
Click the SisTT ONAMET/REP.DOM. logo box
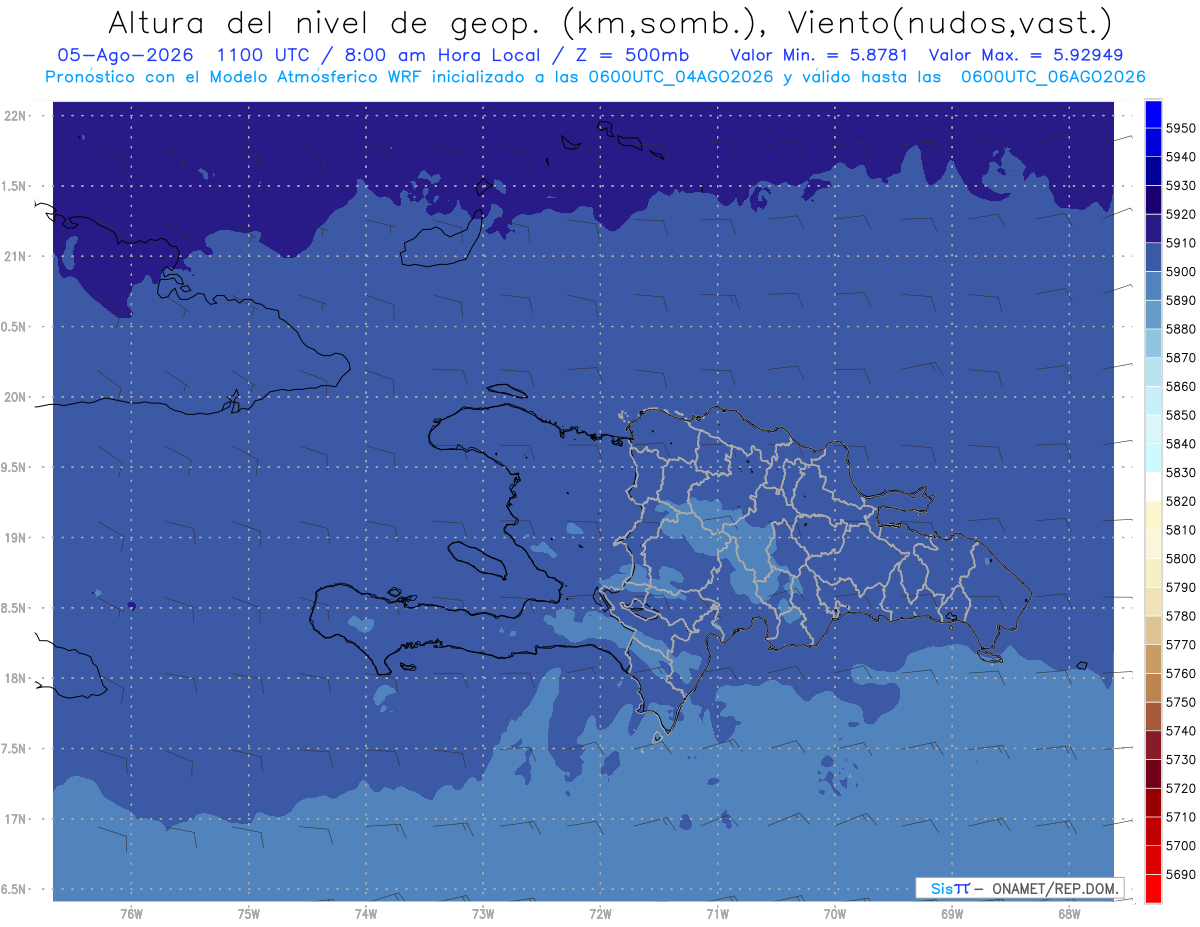coord(1018,888)
